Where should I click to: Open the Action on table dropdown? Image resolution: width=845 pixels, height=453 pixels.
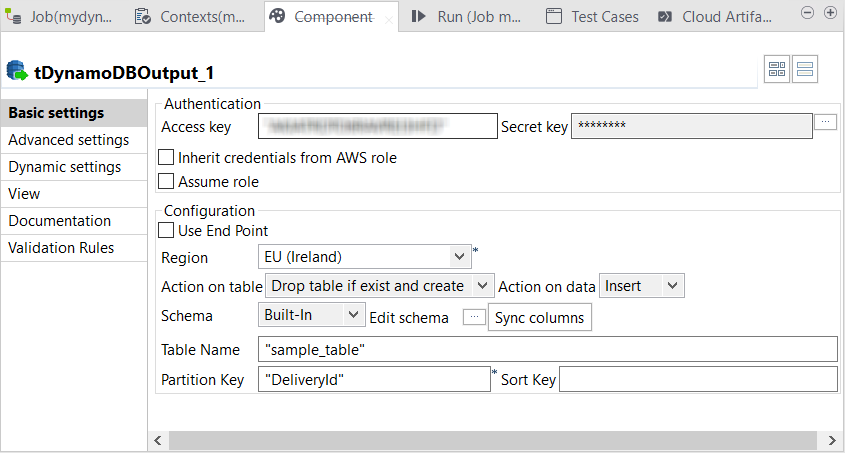[x=483, y=286]
